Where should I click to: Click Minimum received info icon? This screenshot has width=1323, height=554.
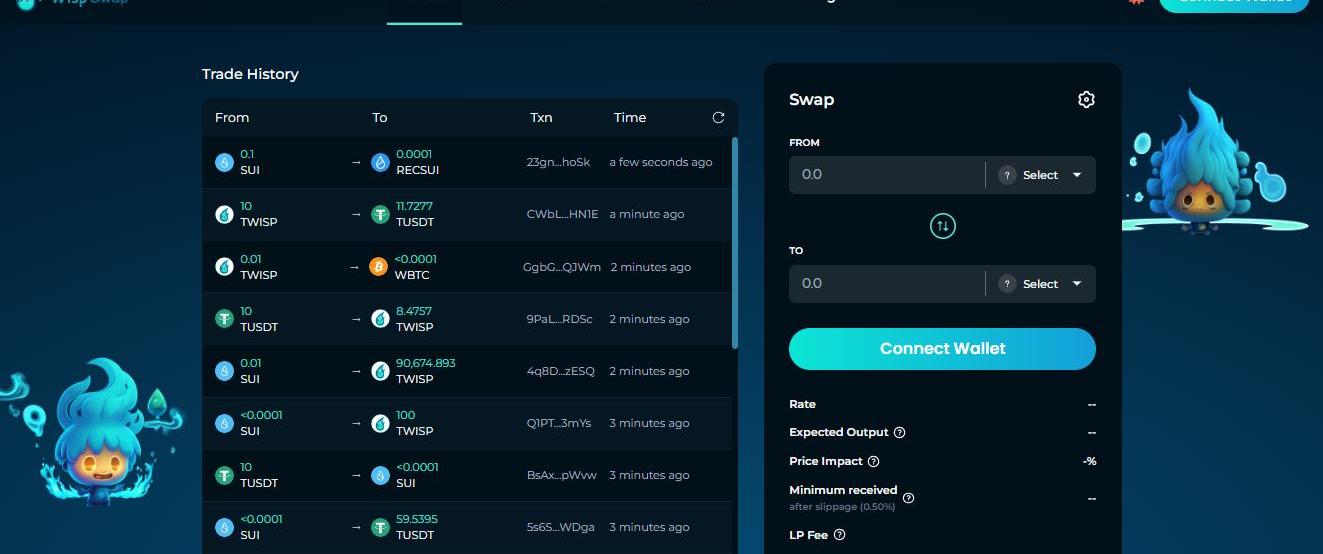click(908, 497)
